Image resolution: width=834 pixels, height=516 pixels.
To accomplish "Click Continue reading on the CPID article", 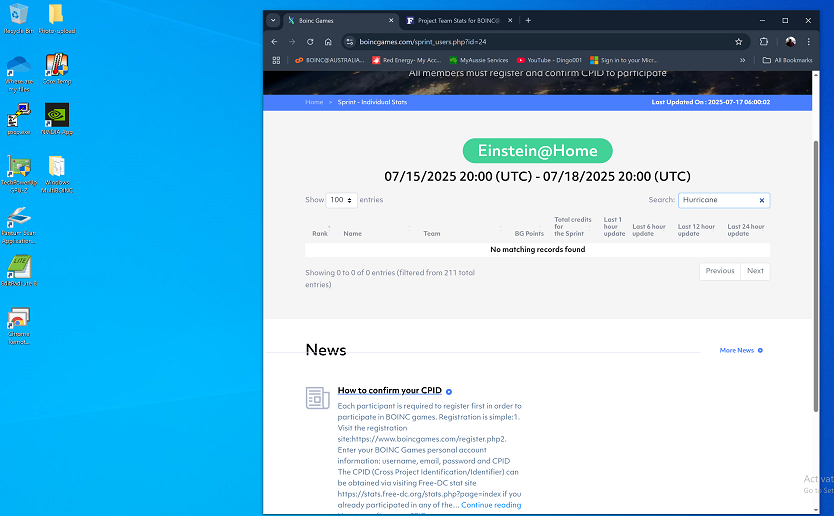I will point(491,505).
